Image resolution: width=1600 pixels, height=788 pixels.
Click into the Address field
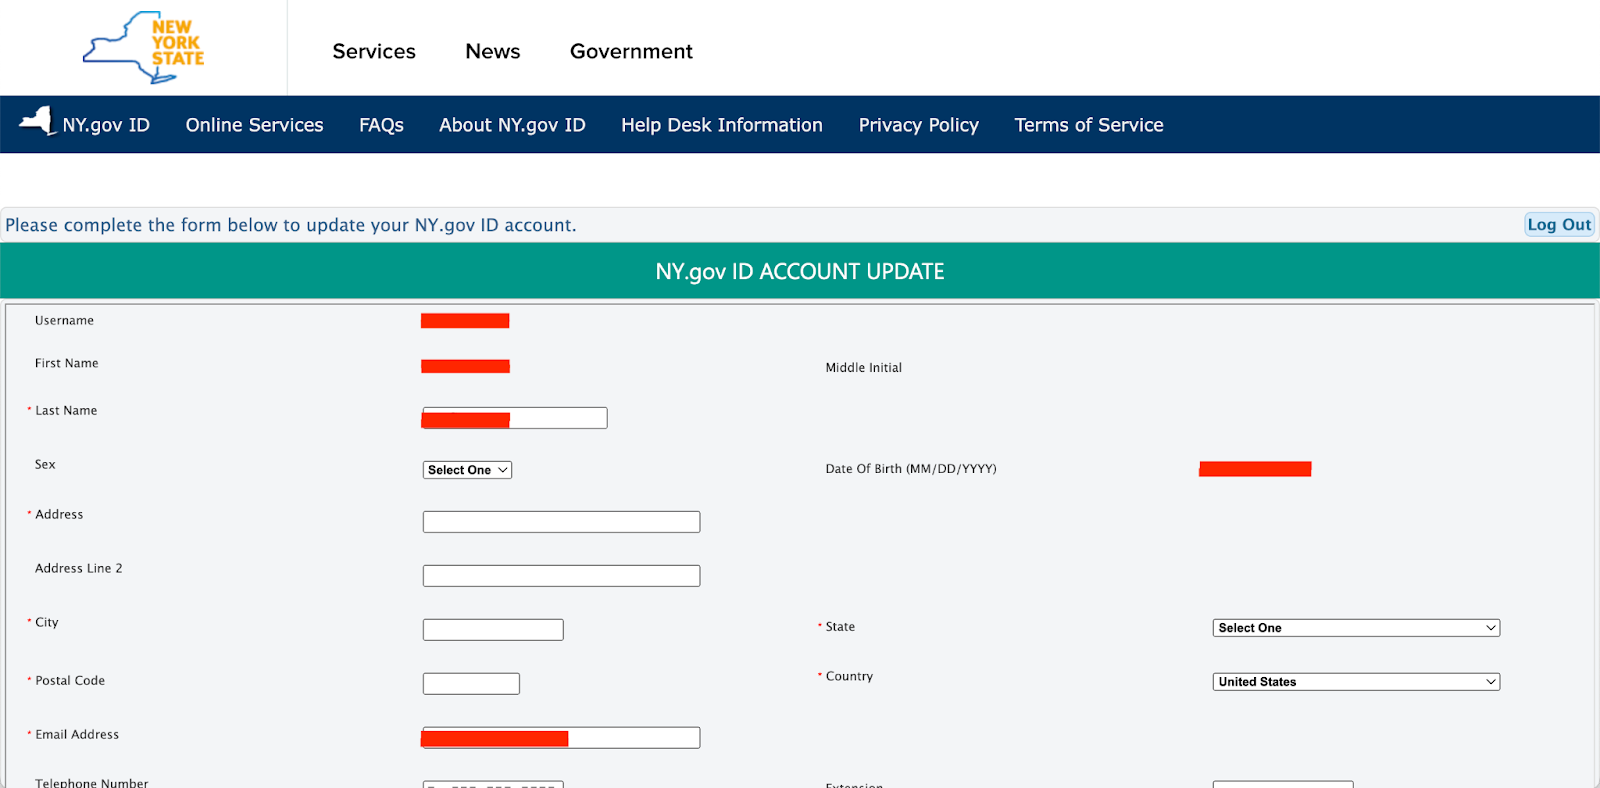(x=561, y=522)
